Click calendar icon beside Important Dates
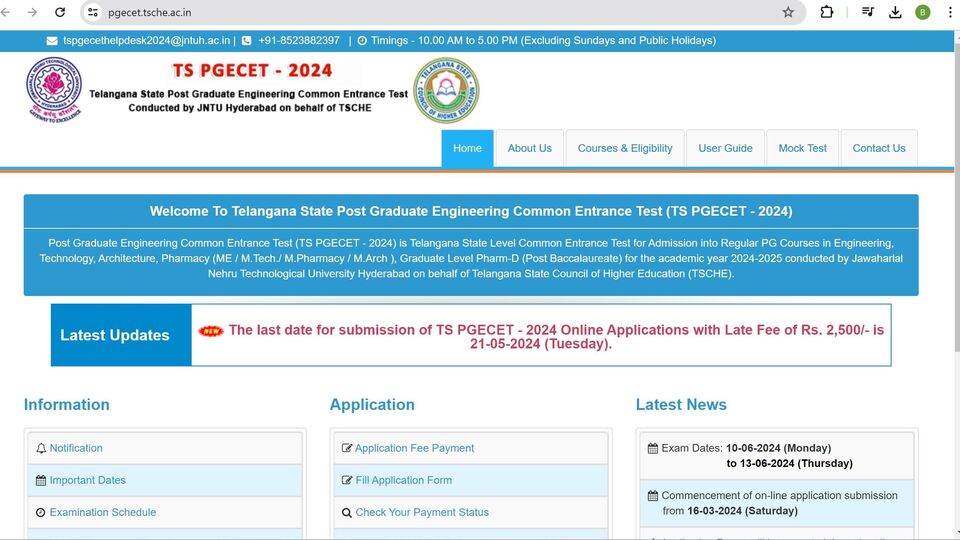960x540 pixels. click(41, 481)
